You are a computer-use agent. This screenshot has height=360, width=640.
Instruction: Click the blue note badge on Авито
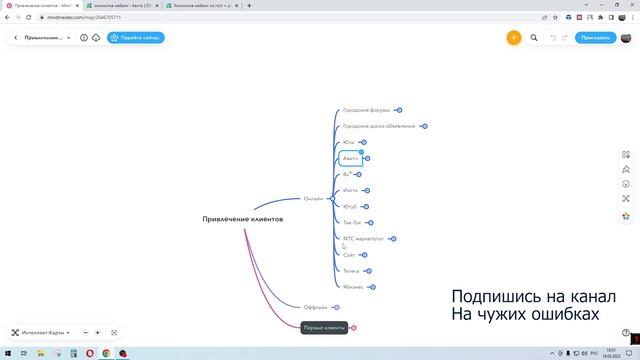click(361, 152)
